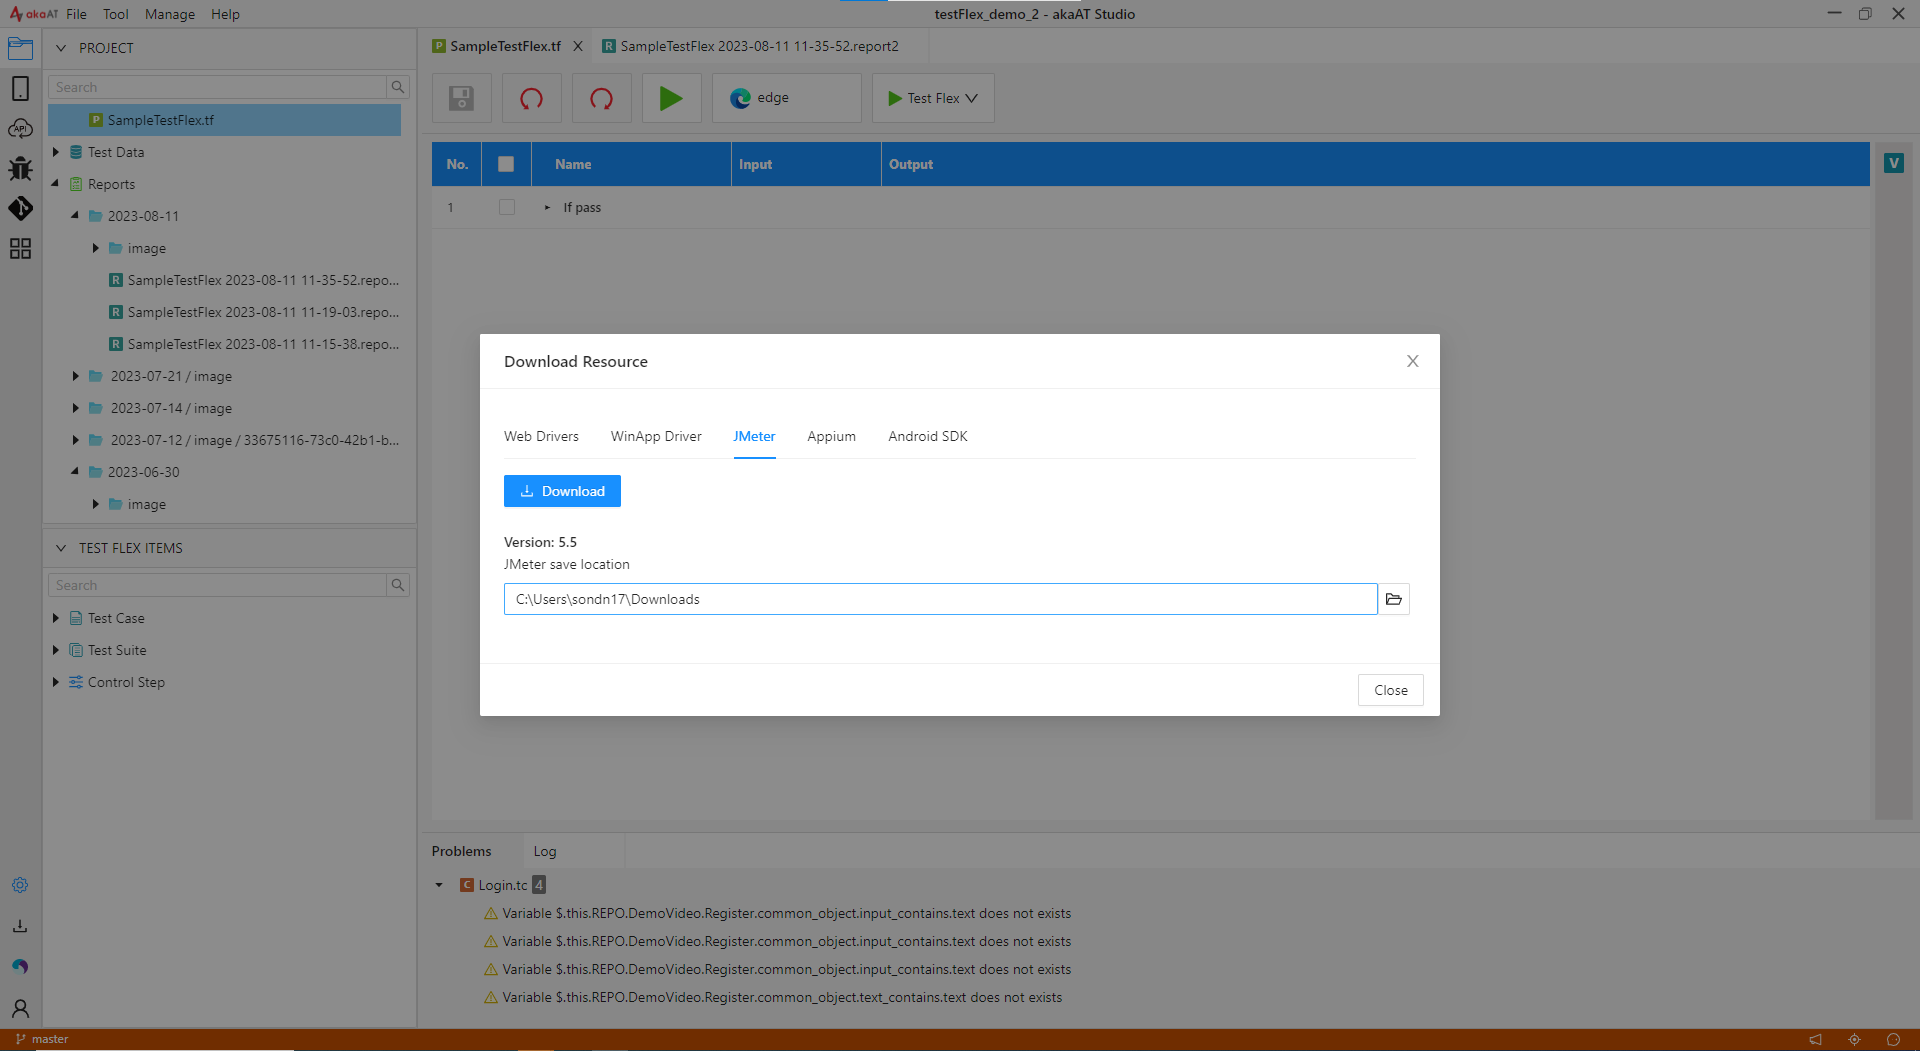Open the API cloud sidebar icon

click(20, 128)
